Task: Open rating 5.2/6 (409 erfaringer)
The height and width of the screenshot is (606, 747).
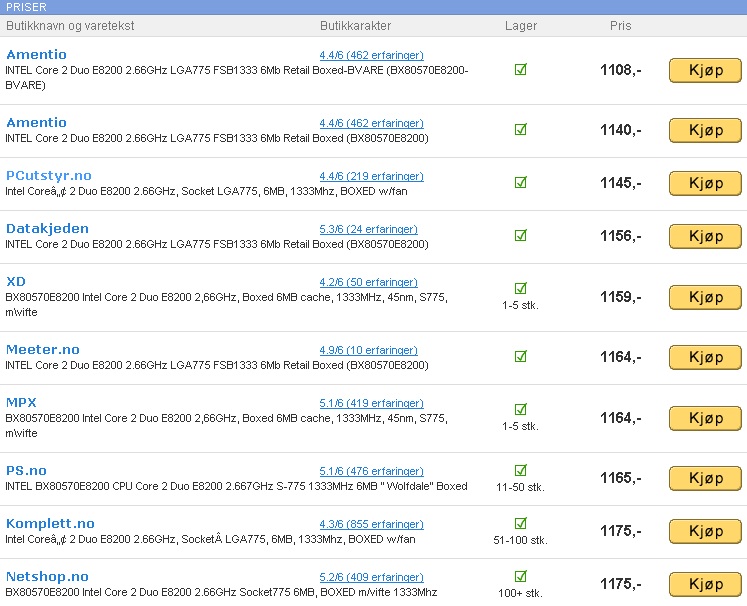Action: 372,577
